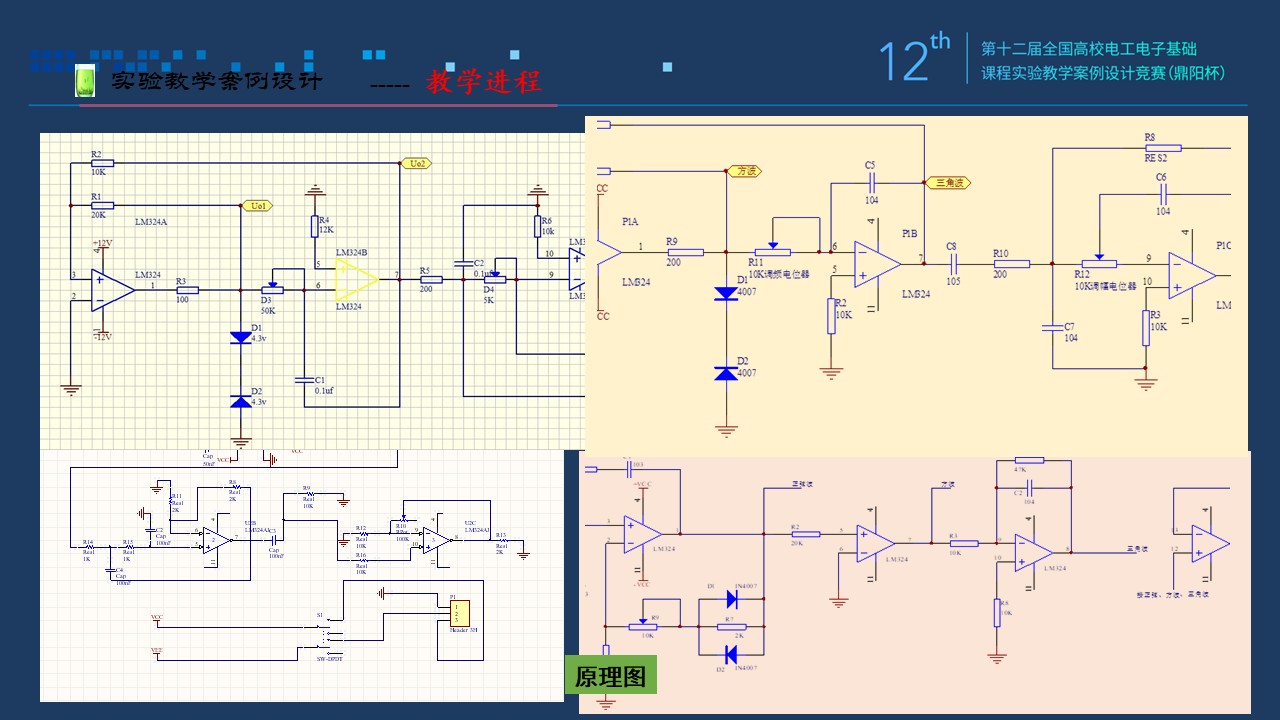Click the red 教学进程 heading text
This screenshot has width=1280, height=720.
coord(483,82)
